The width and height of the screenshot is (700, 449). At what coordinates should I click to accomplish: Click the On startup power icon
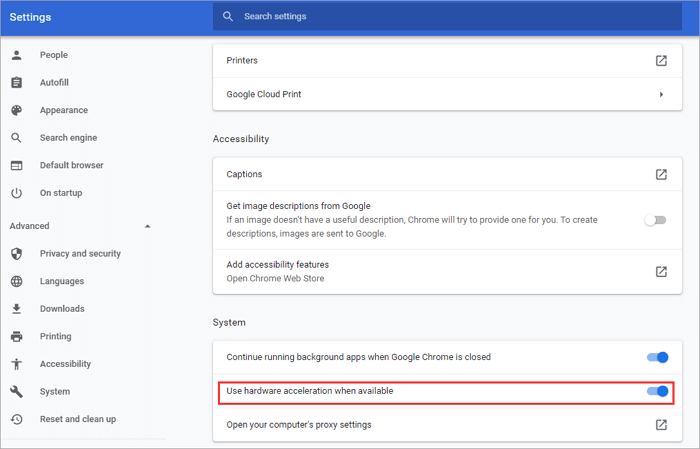pyautogui.click(x=17, y=192)
